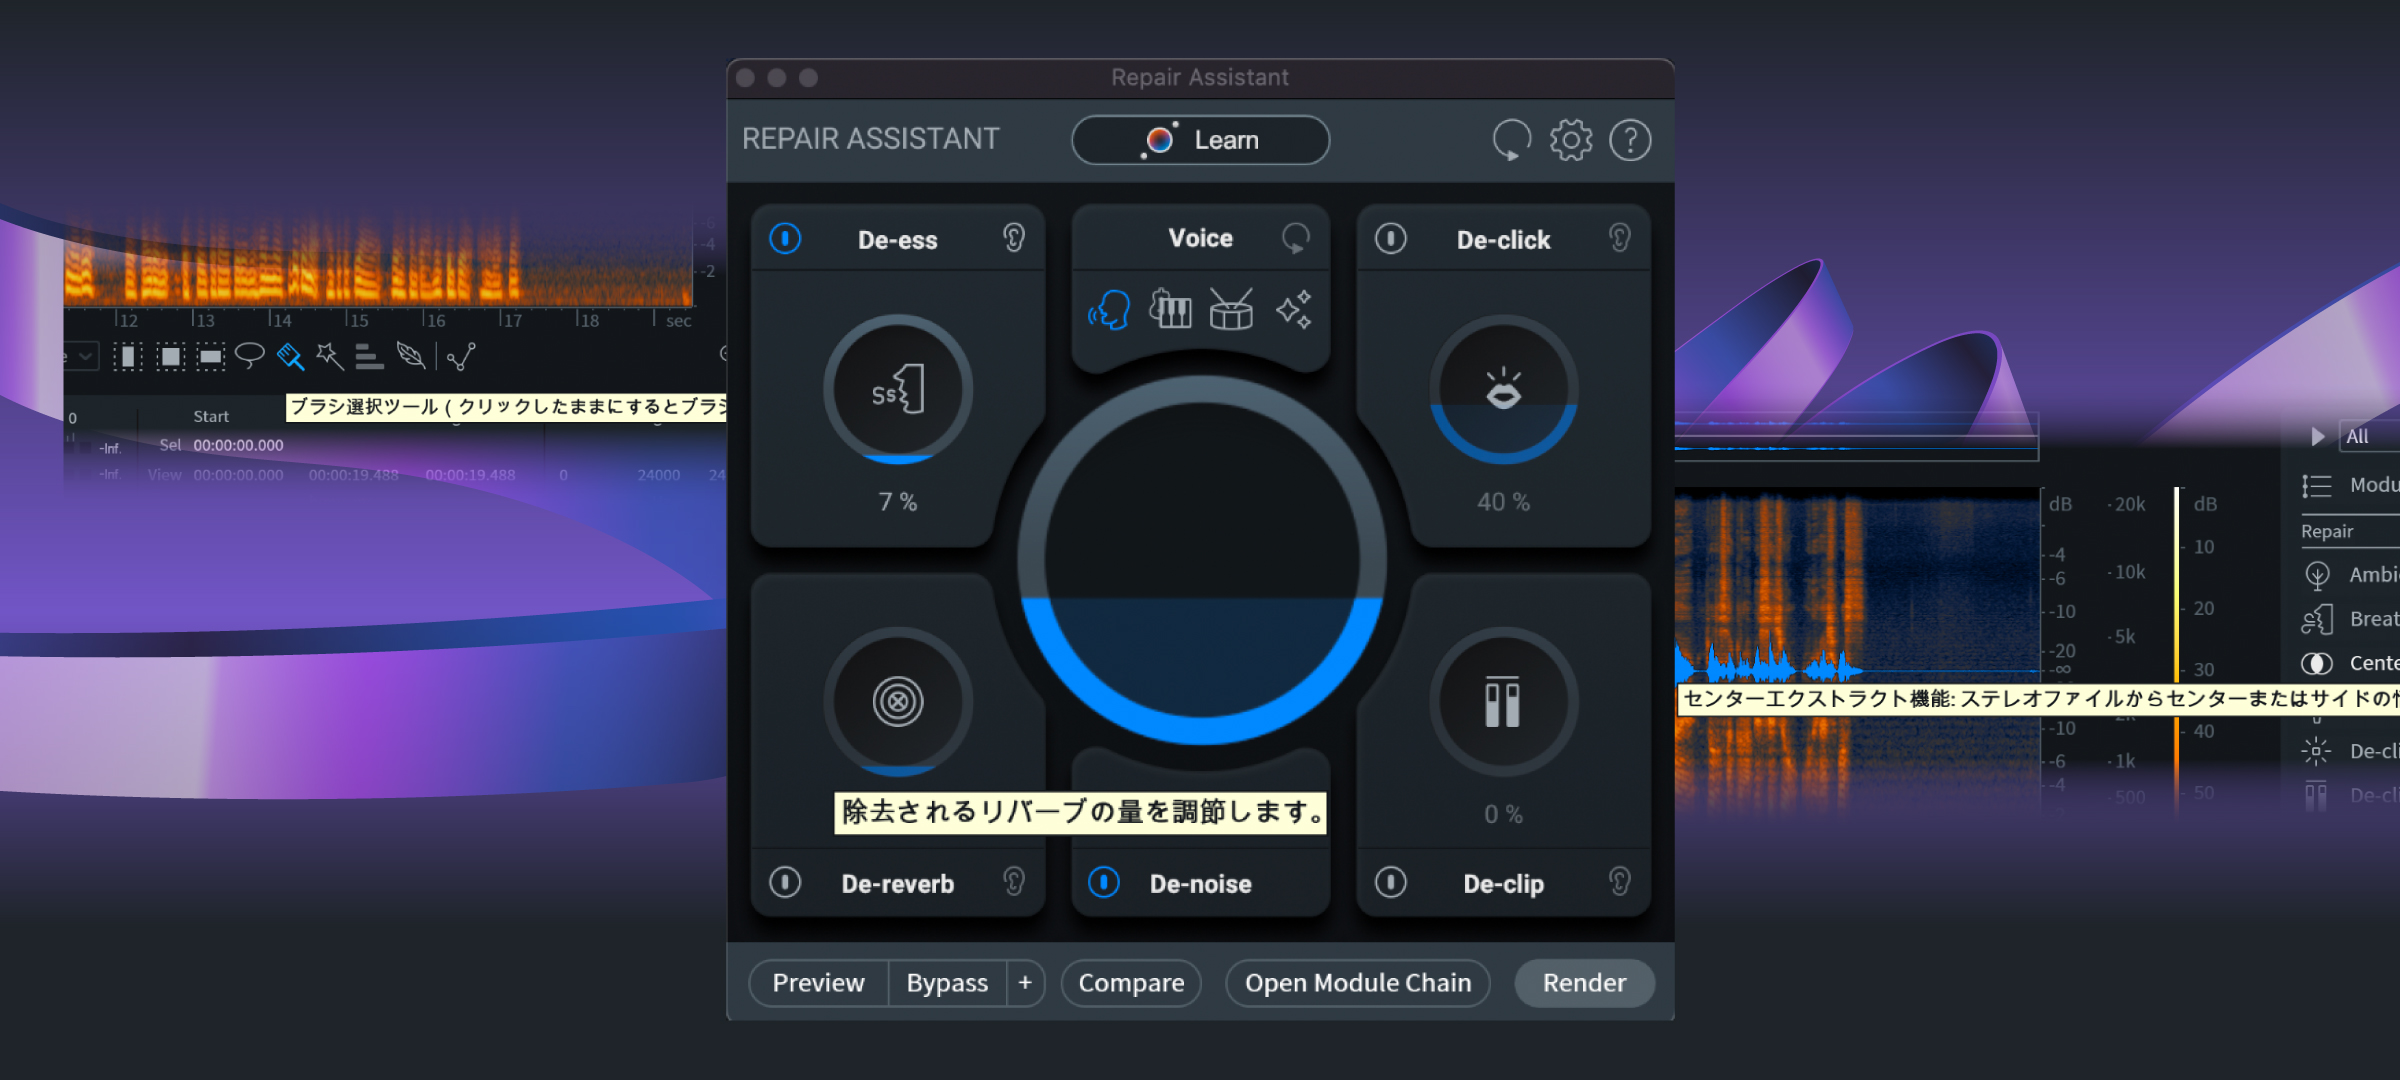Image resolution: width=2400 pixels, height=1080 pixels.
Task: Click the Render button
Action: coord(1584,983)
